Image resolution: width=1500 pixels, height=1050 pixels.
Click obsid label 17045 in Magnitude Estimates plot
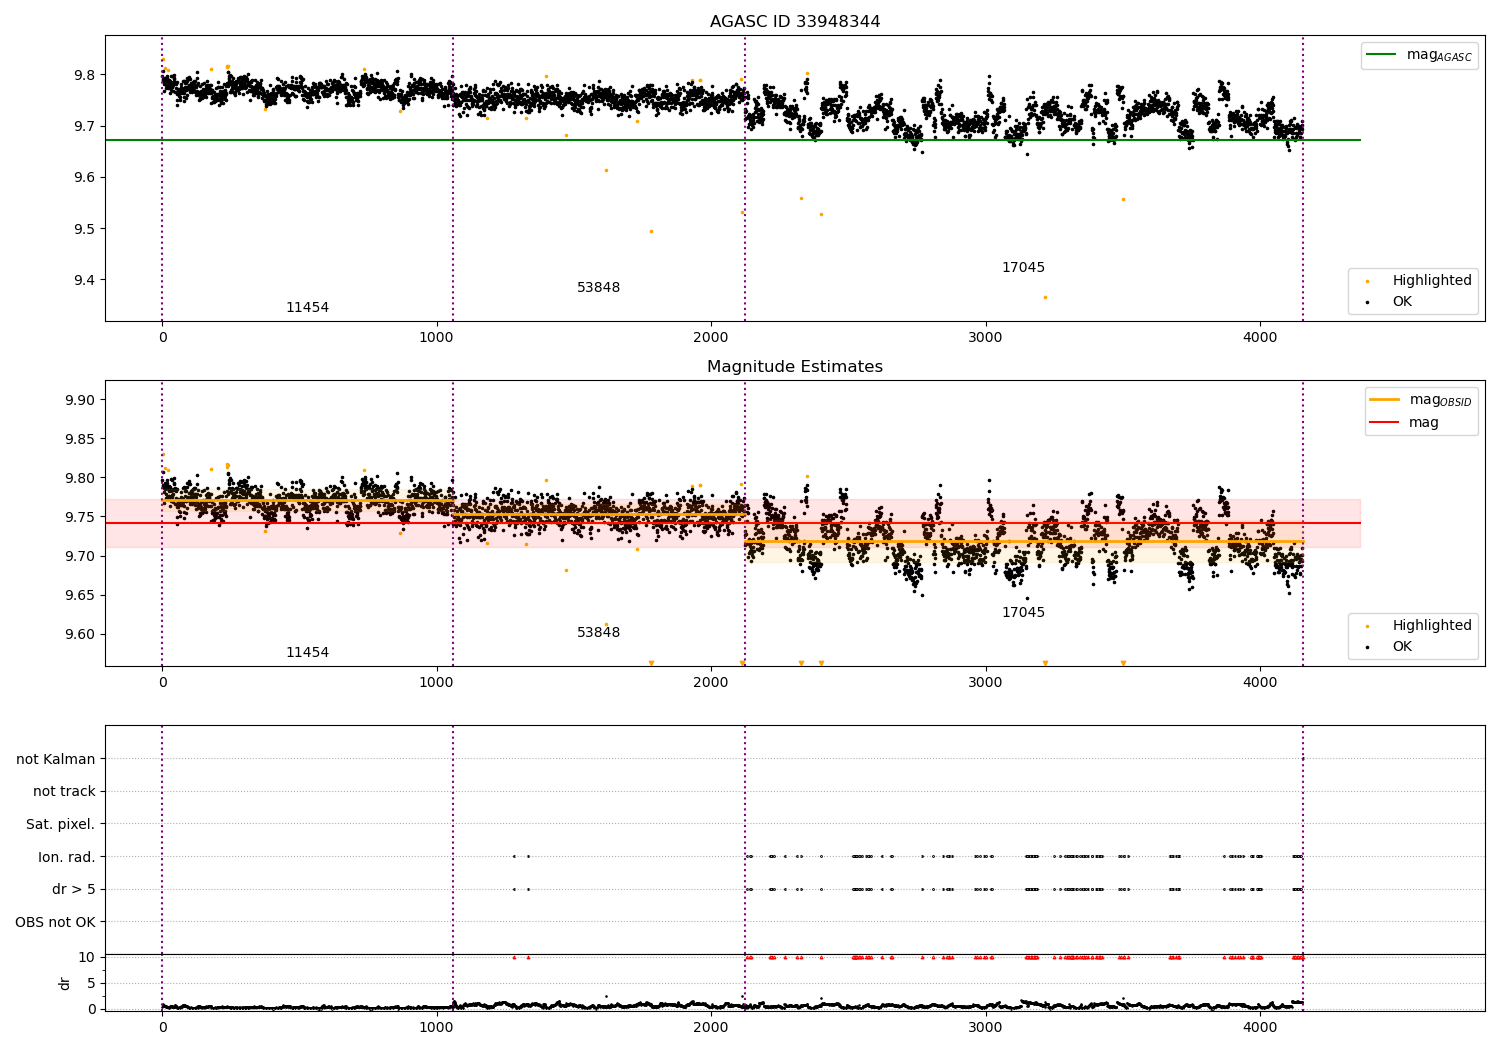(1023, 613)
